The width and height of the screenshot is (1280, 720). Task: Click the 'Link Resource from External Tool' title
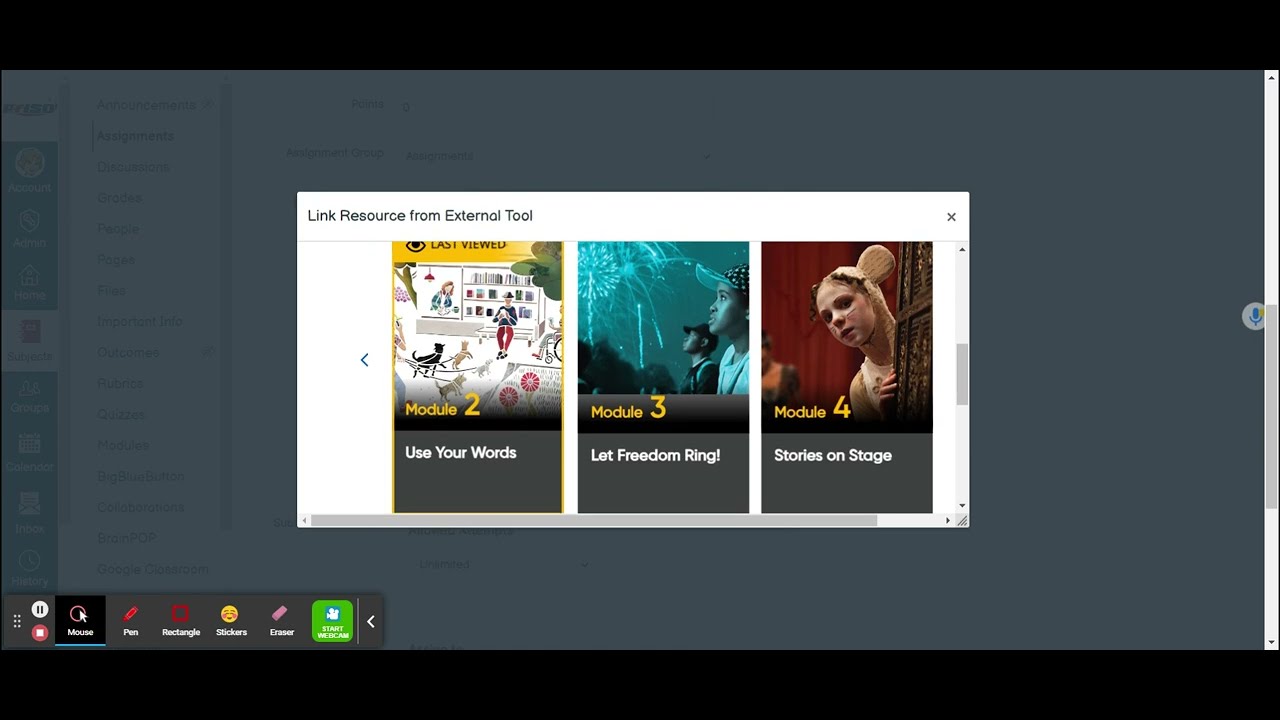point(420,216)
